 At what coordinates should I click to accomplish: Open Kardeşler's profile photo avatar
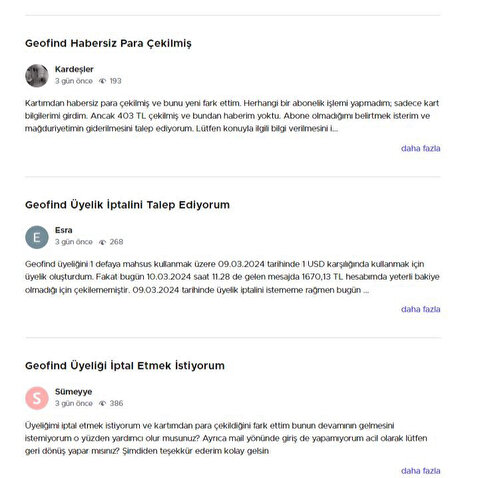pyautogui.click(x=37, y=76)
